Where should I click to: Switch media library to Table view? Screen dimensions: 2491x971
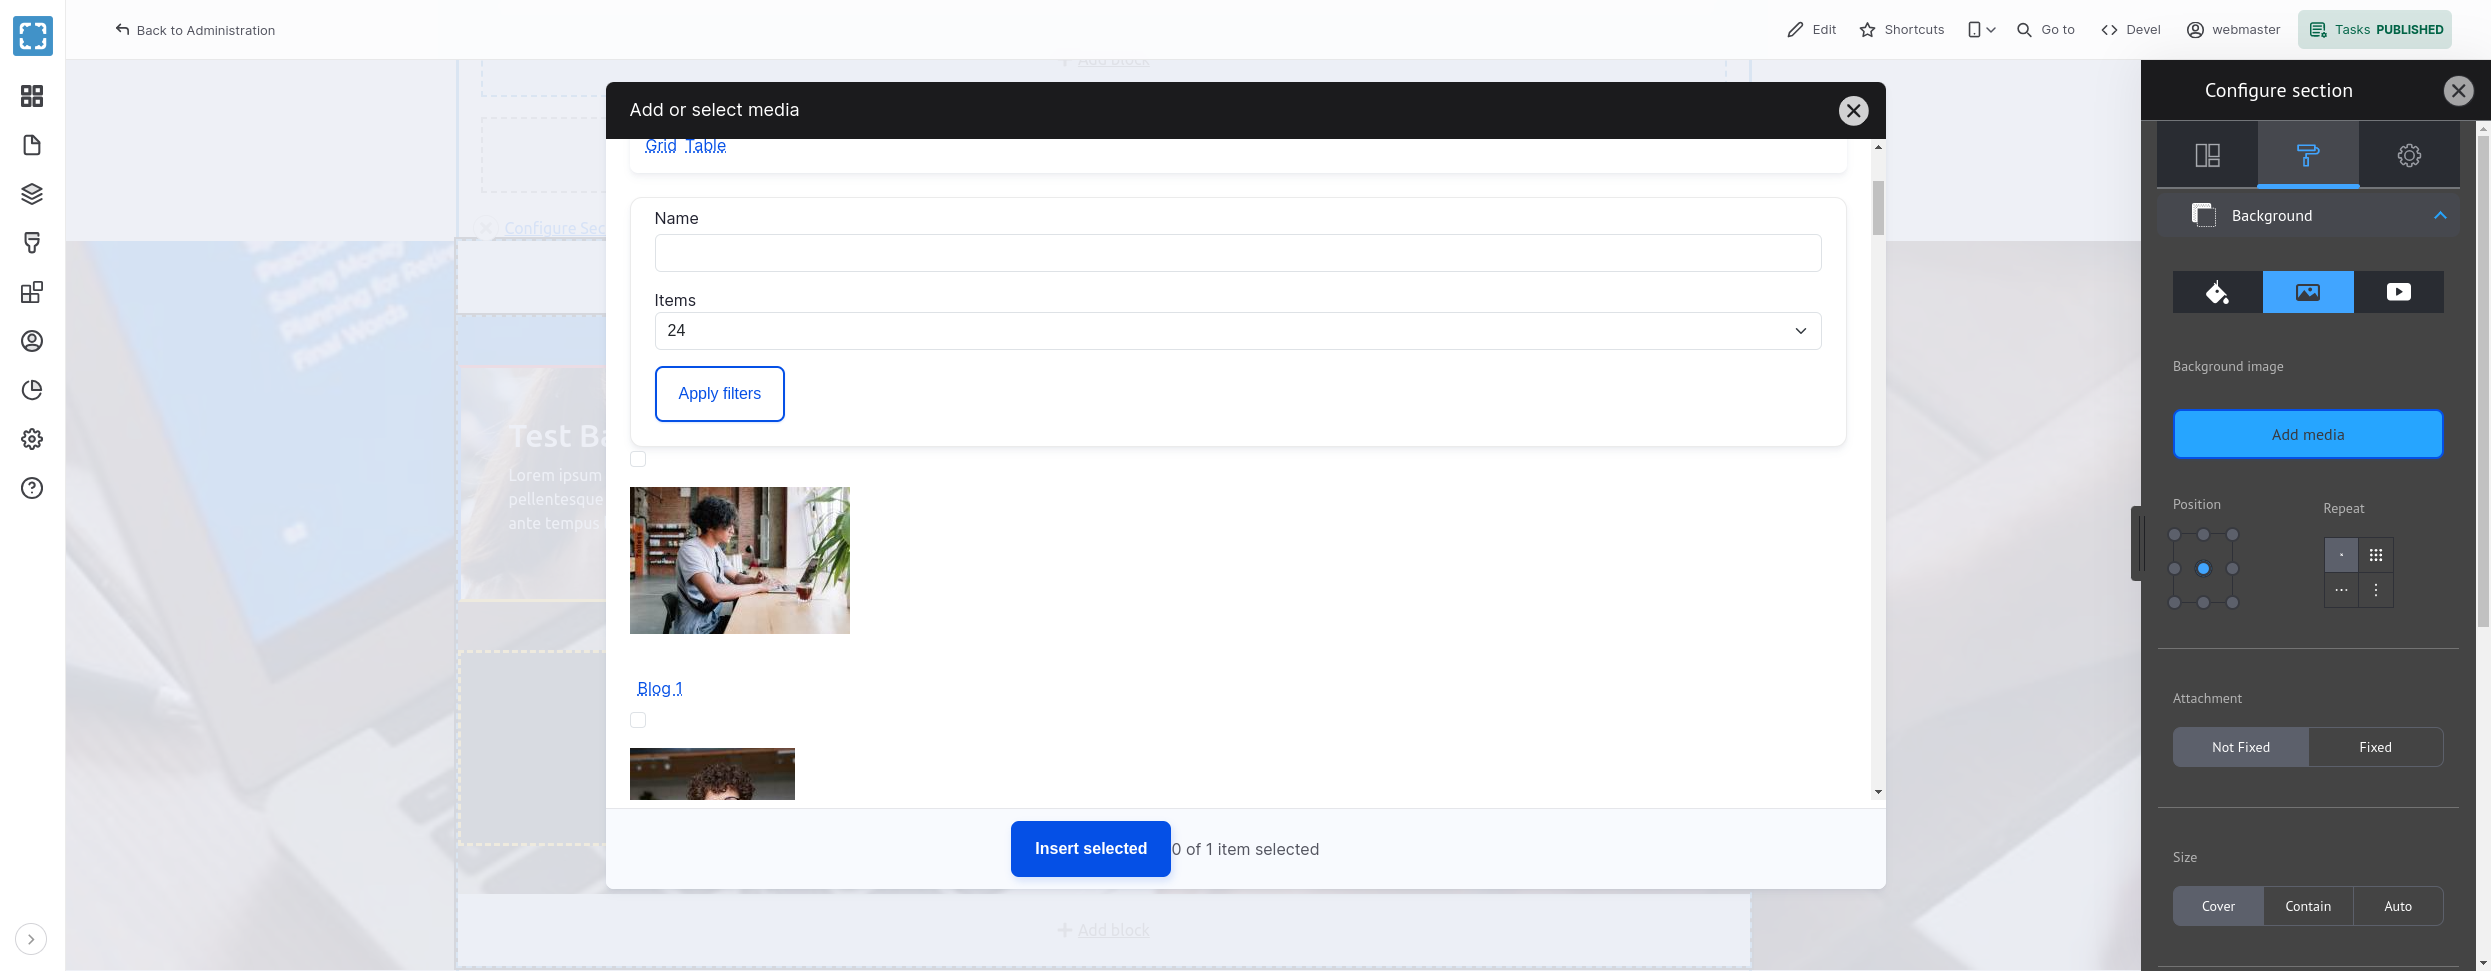(x=706, y=146)
